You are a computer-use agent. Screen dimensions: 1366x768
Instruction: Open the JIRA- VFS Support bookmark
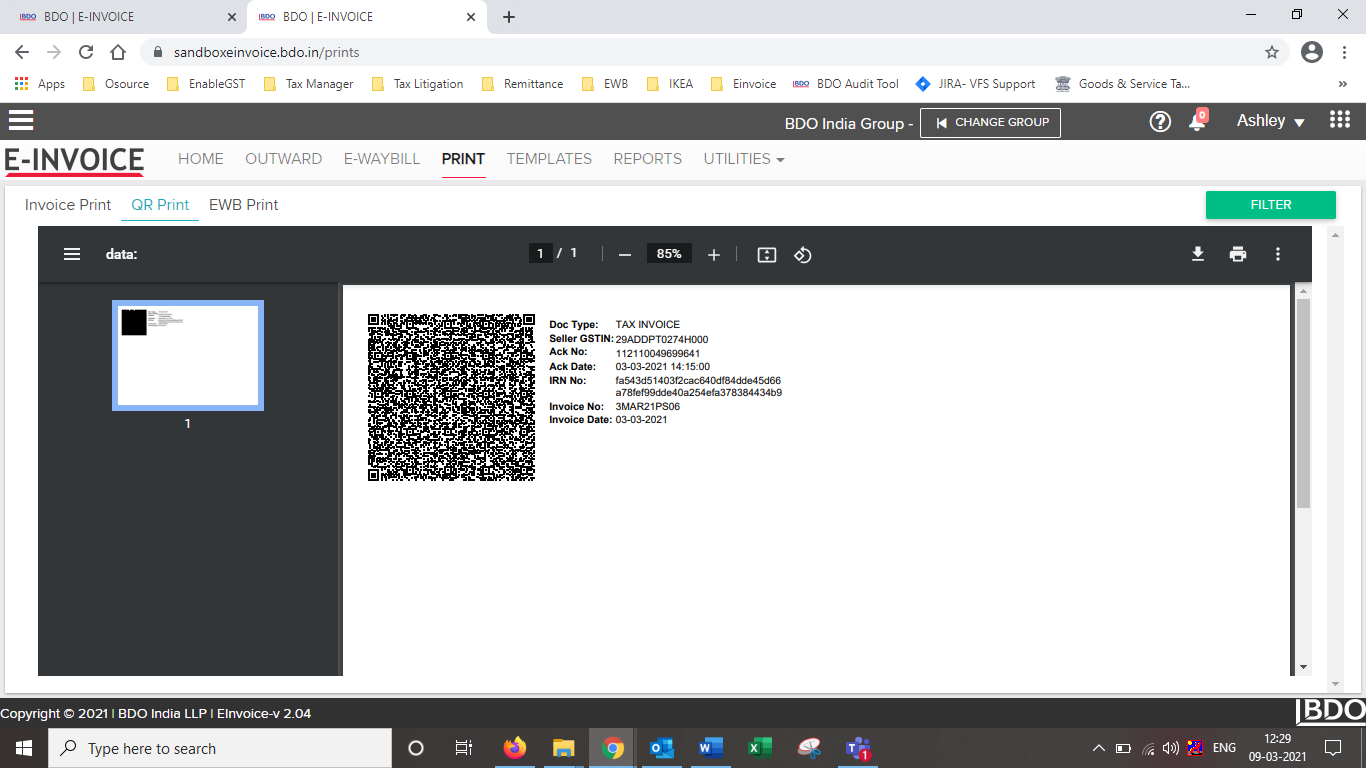coord(976,84)
